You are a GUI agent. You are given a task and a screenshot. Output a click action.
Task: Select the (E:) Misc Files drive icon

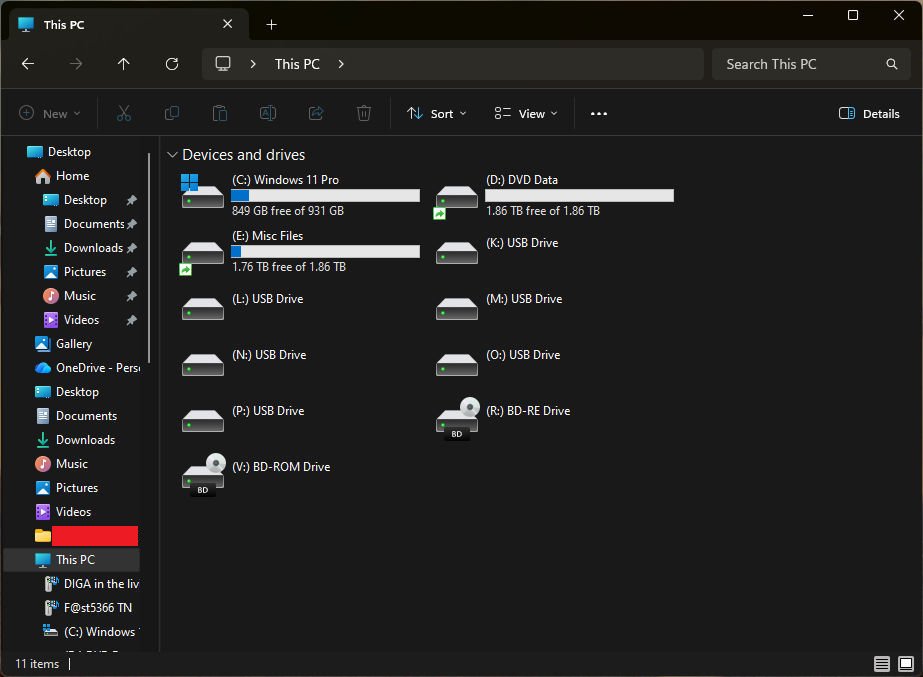(202, 257)
